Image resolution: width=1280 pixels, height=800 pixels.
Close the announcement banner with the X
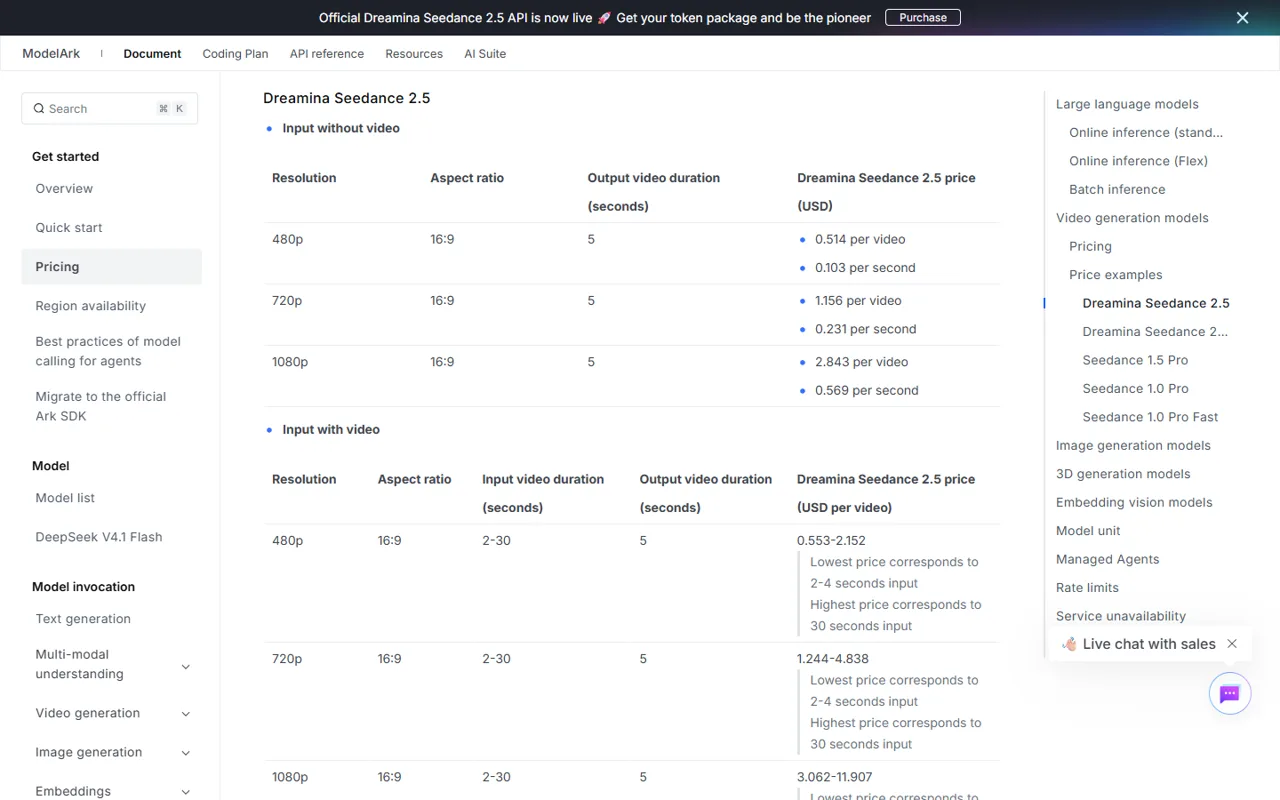coord(1242,18)
